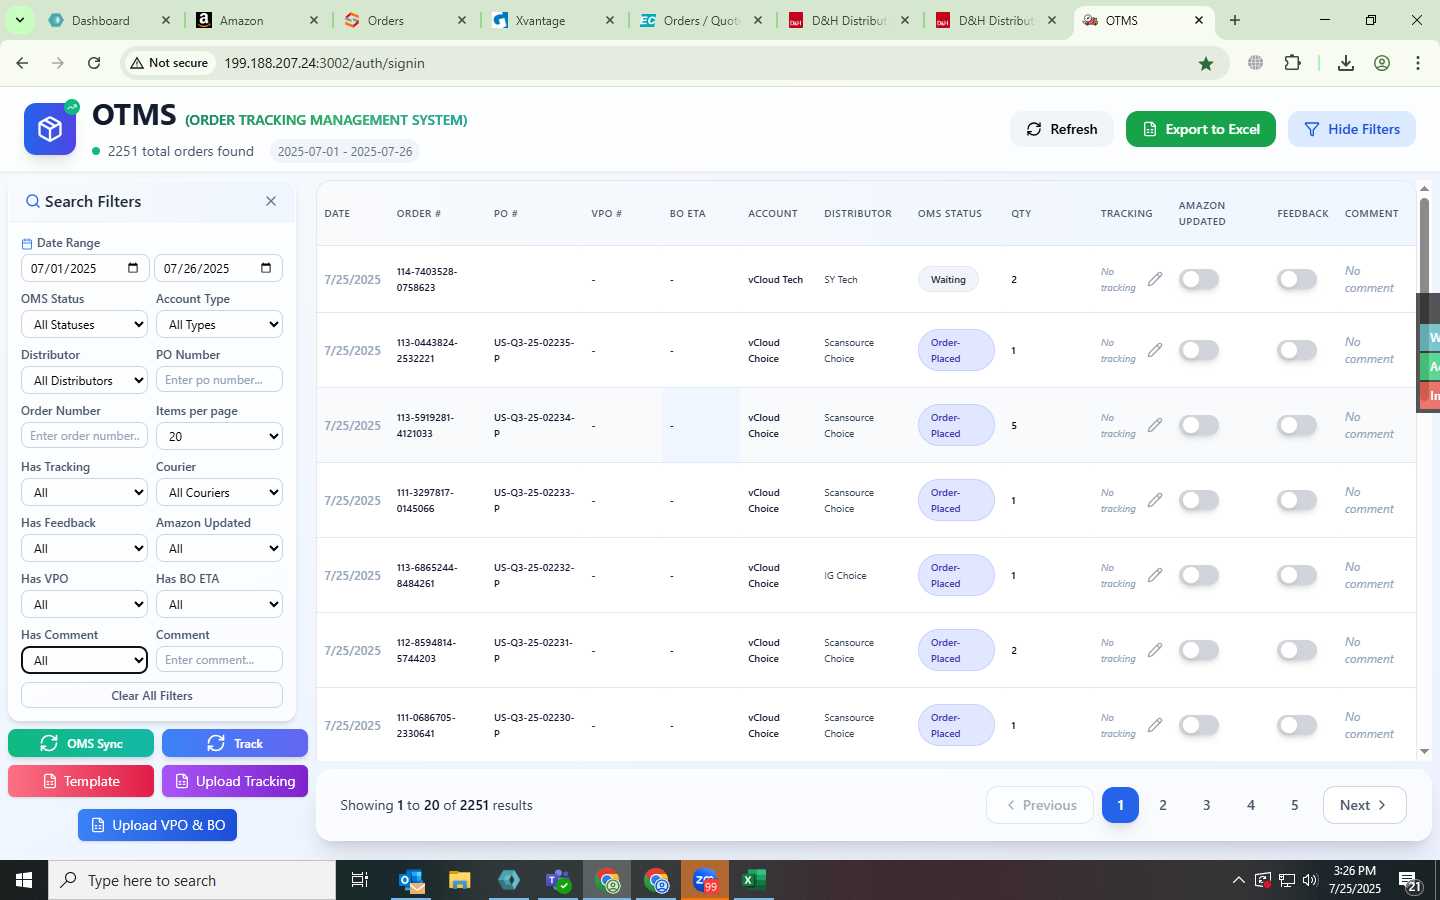
Task: Click the Upload Tracking button
Action: [235, 781]
